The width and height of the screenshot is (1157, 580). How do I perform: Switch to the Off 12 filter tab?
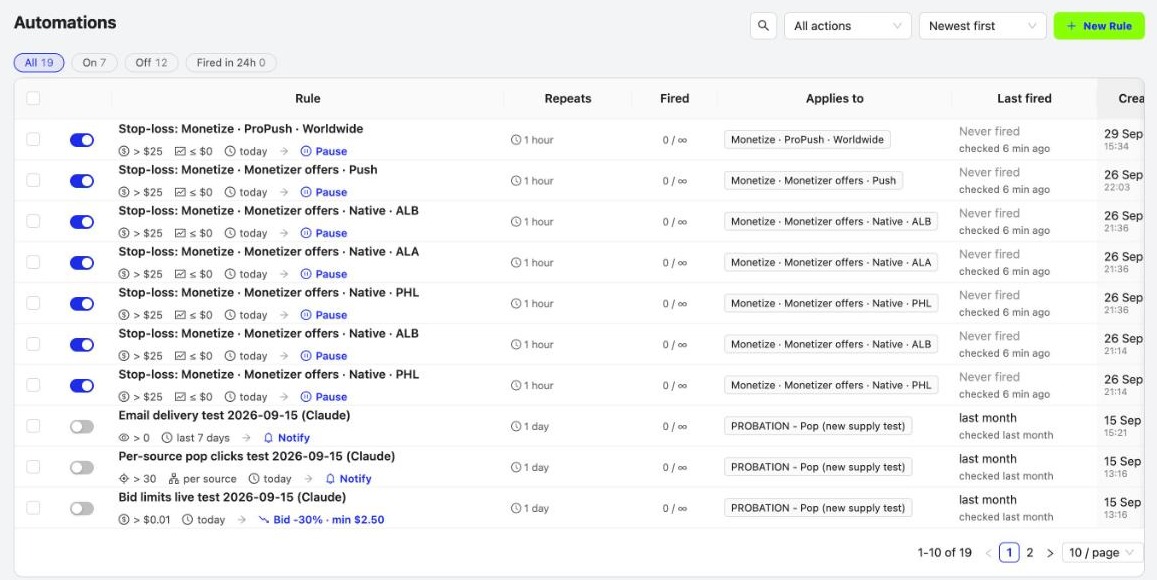(x=151, y=63)
